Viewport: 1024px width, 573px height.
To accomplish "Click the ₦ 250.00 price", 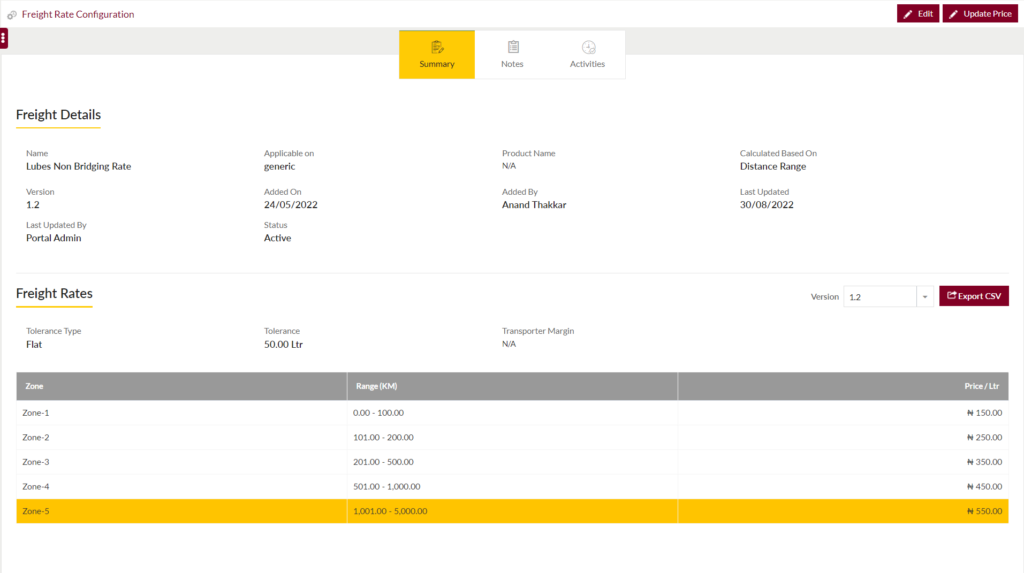I will point(984,438).
